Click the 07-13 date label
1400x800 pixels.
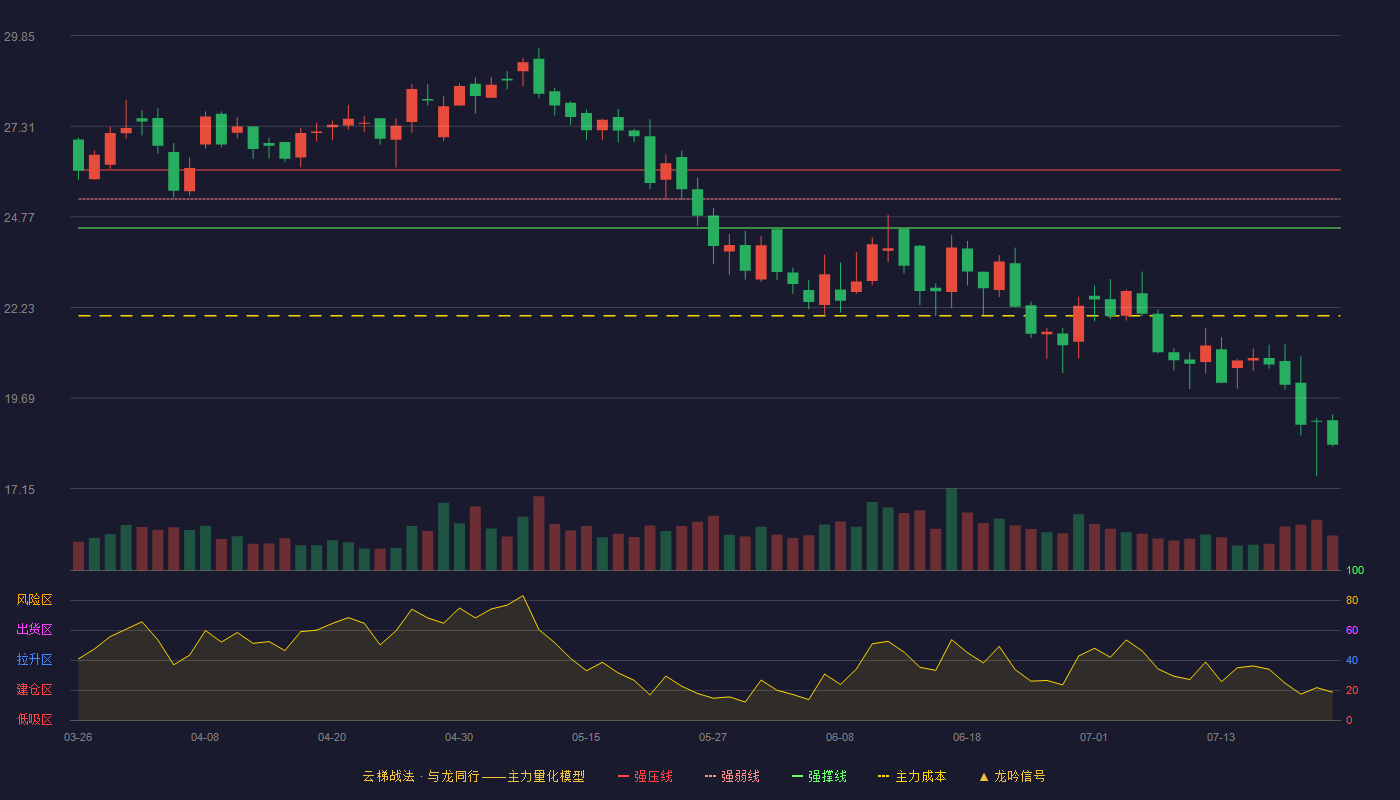pos(1221,737)
